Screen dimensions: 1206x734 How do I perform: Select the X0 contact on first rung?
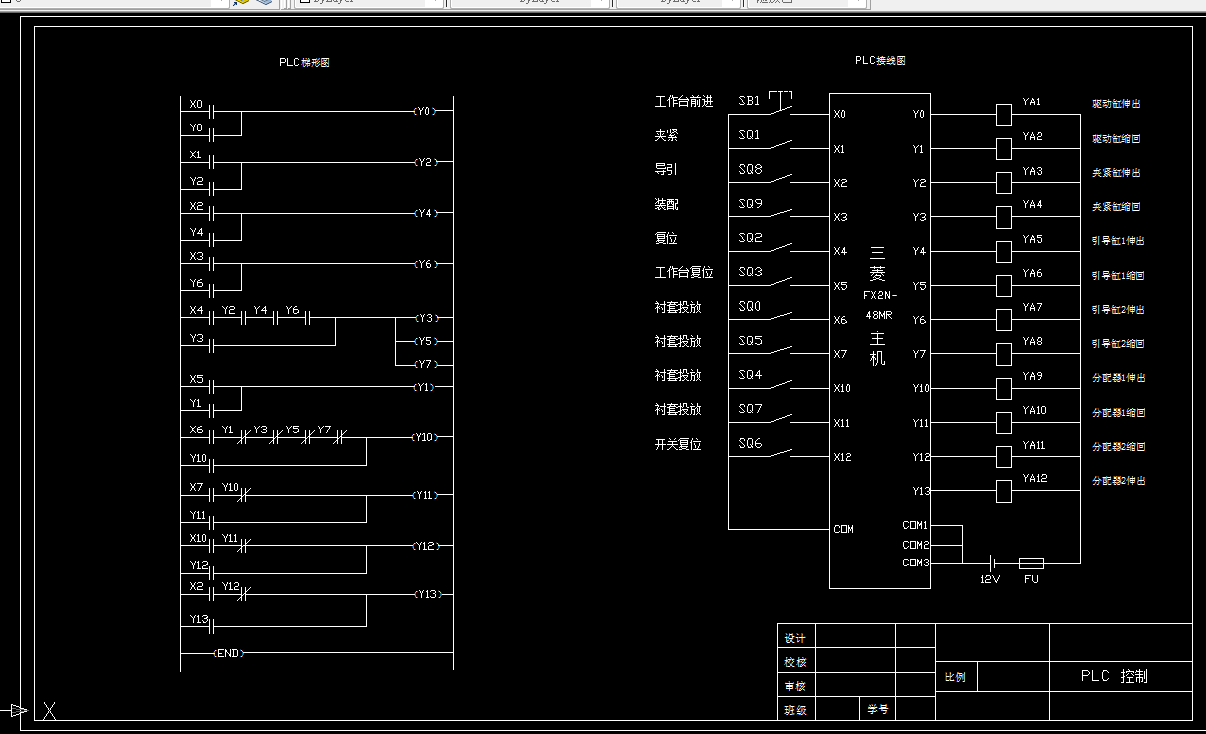(212, 111)
